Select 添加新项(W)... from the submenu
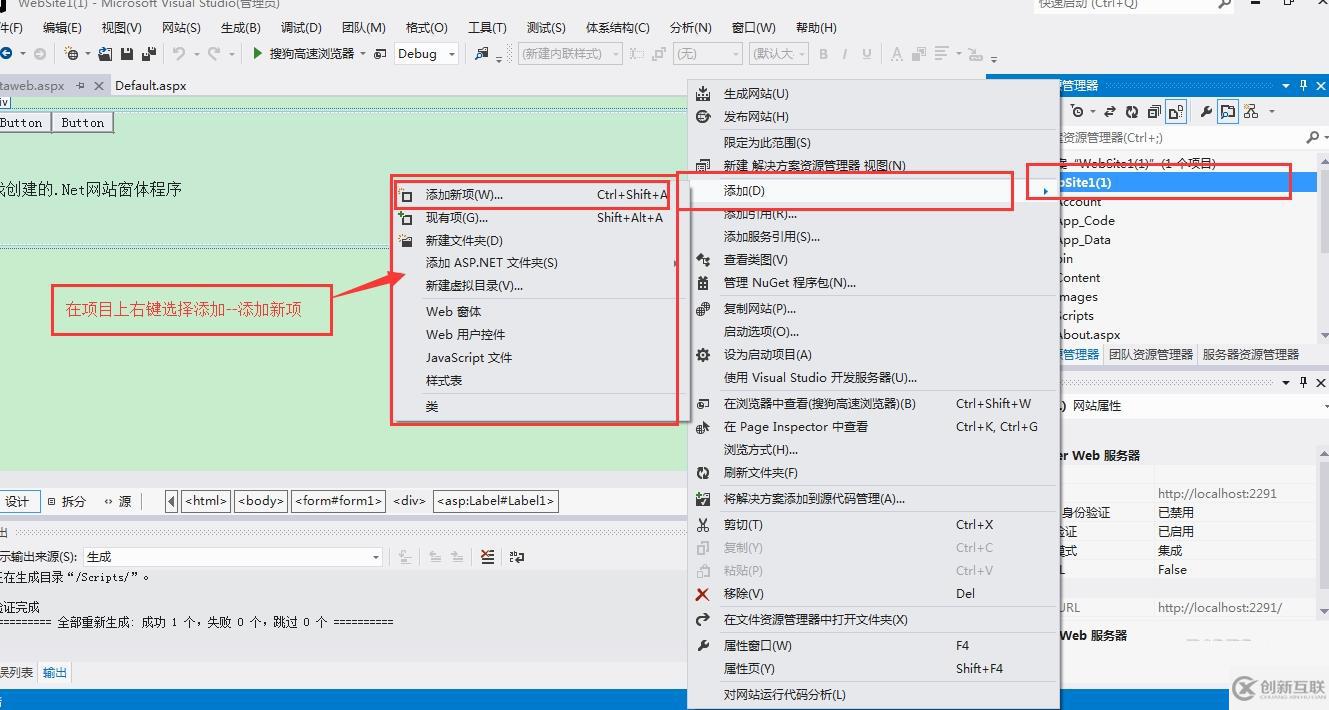Image resolution: width=1329 pixels, height=710 pixels. [532, 195]
